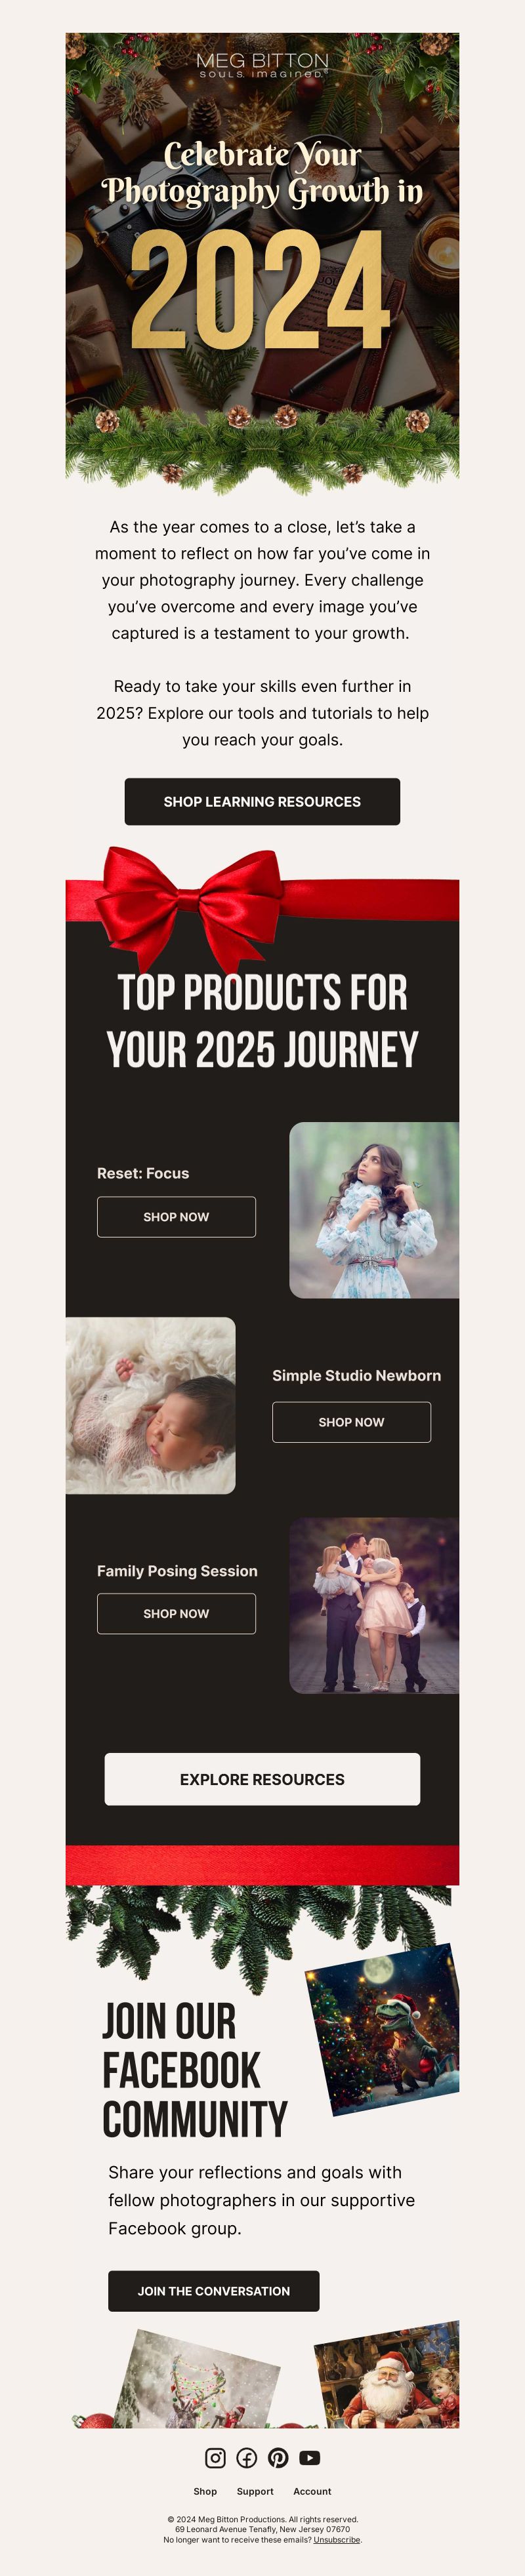Open the Shop footer link
Screen dimensions: 525x2576
[x=205, y=2491]
